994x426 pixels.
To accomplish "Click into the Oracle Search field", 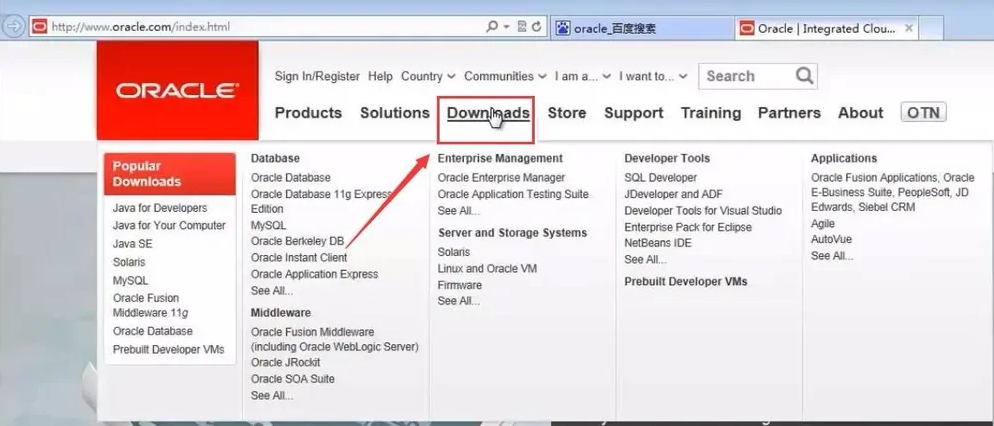I will 745,76.
